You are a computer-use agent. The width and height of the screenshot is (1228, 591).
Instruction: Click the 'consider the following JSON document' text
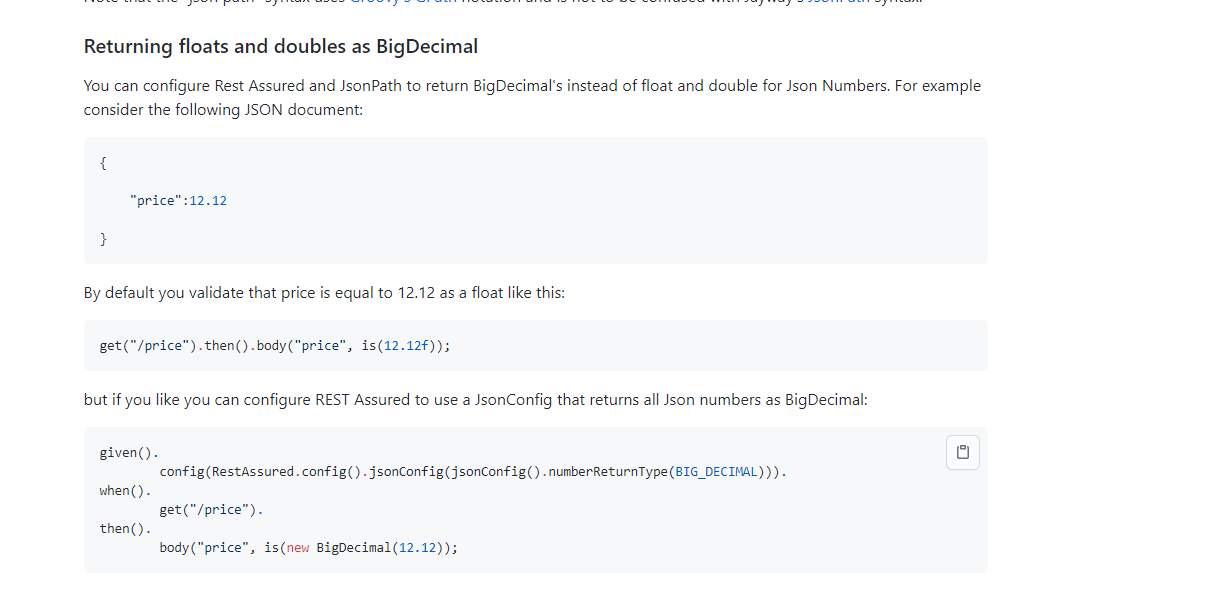(x=223, y=110)
